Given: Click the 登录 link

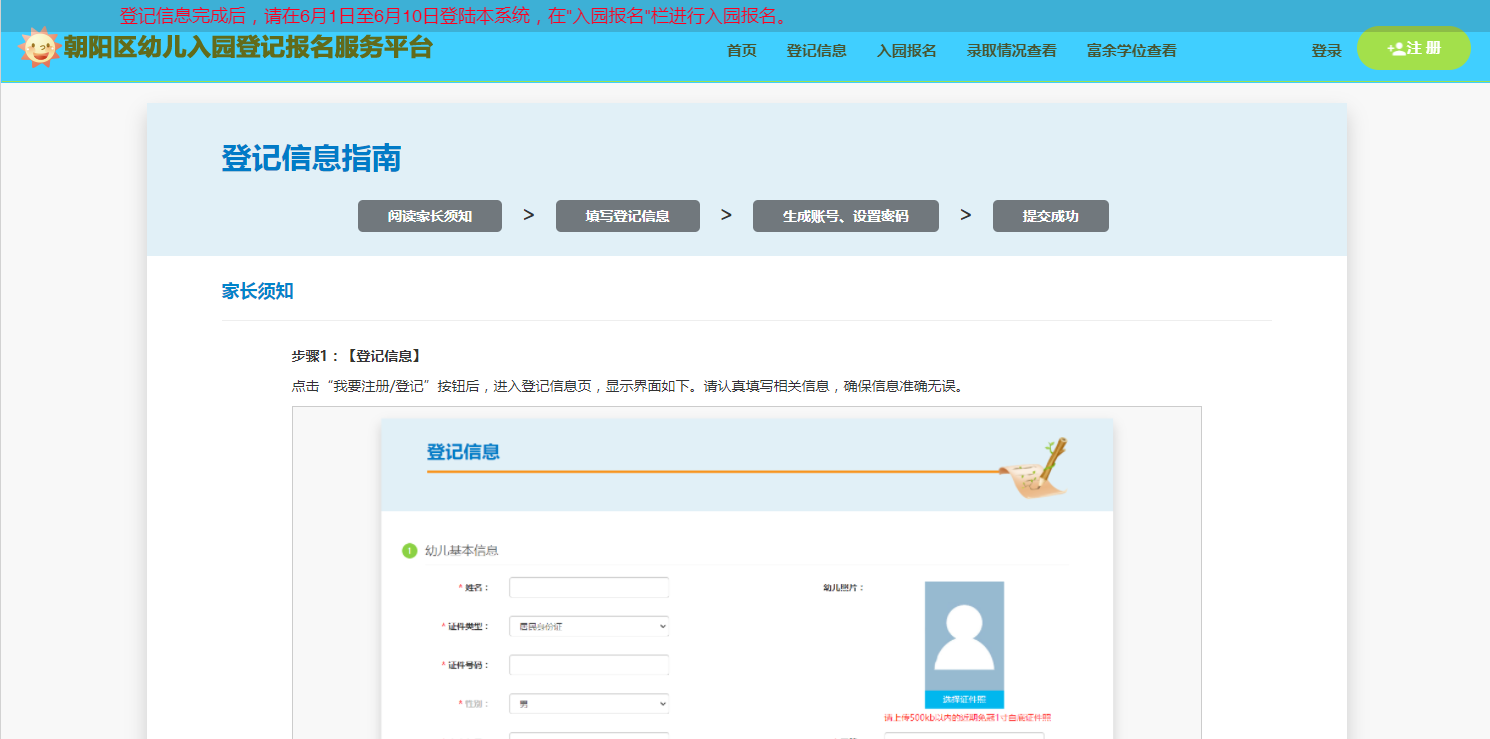Looking at the screenshot, I should point(1326,51).
